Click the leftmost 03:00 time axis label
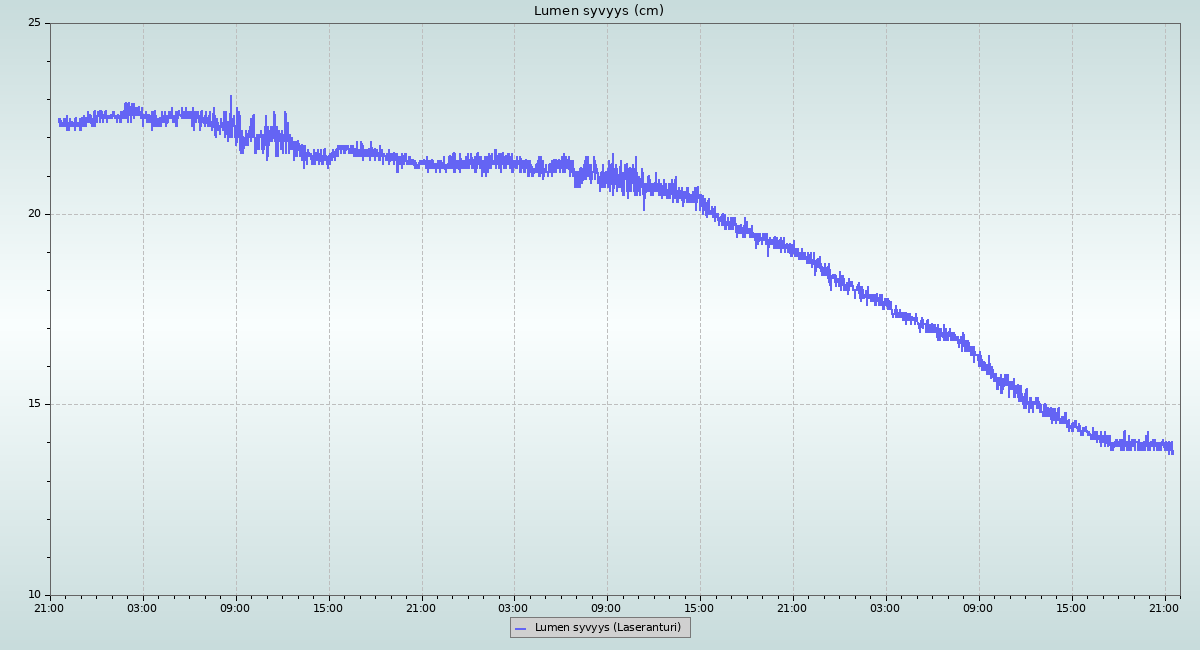This screenshot has width=1200, height=650. tap(143, 608)
